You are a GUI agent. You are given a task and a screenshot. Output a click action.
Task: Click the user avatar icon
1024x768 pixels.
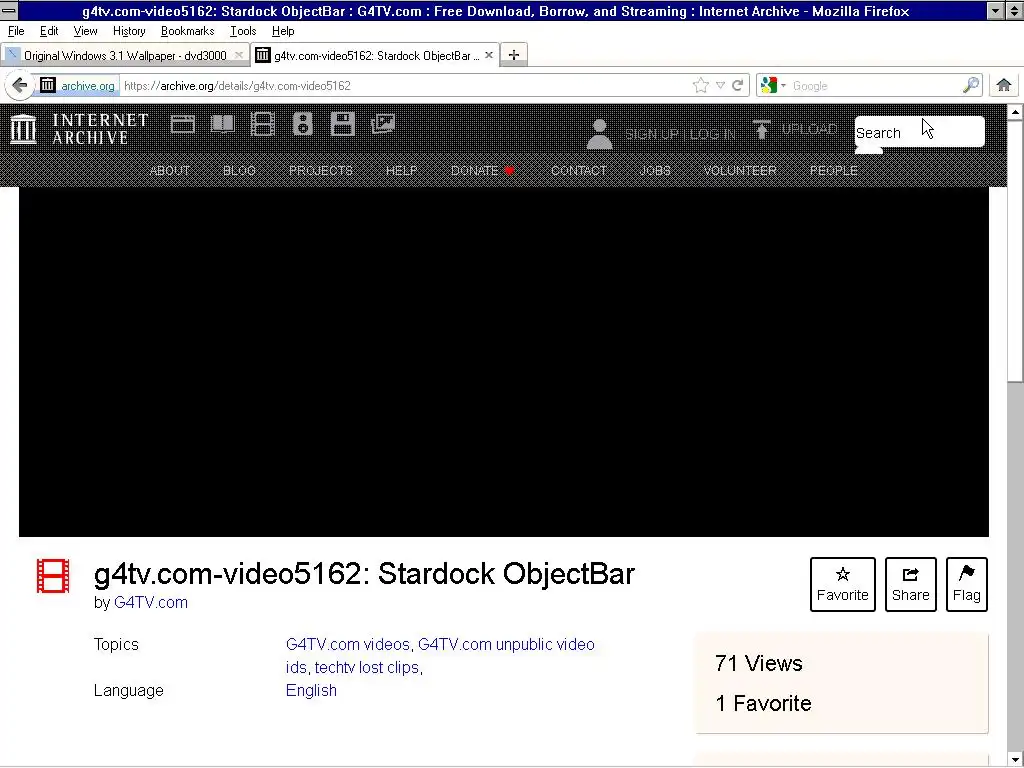coord(600,135)
